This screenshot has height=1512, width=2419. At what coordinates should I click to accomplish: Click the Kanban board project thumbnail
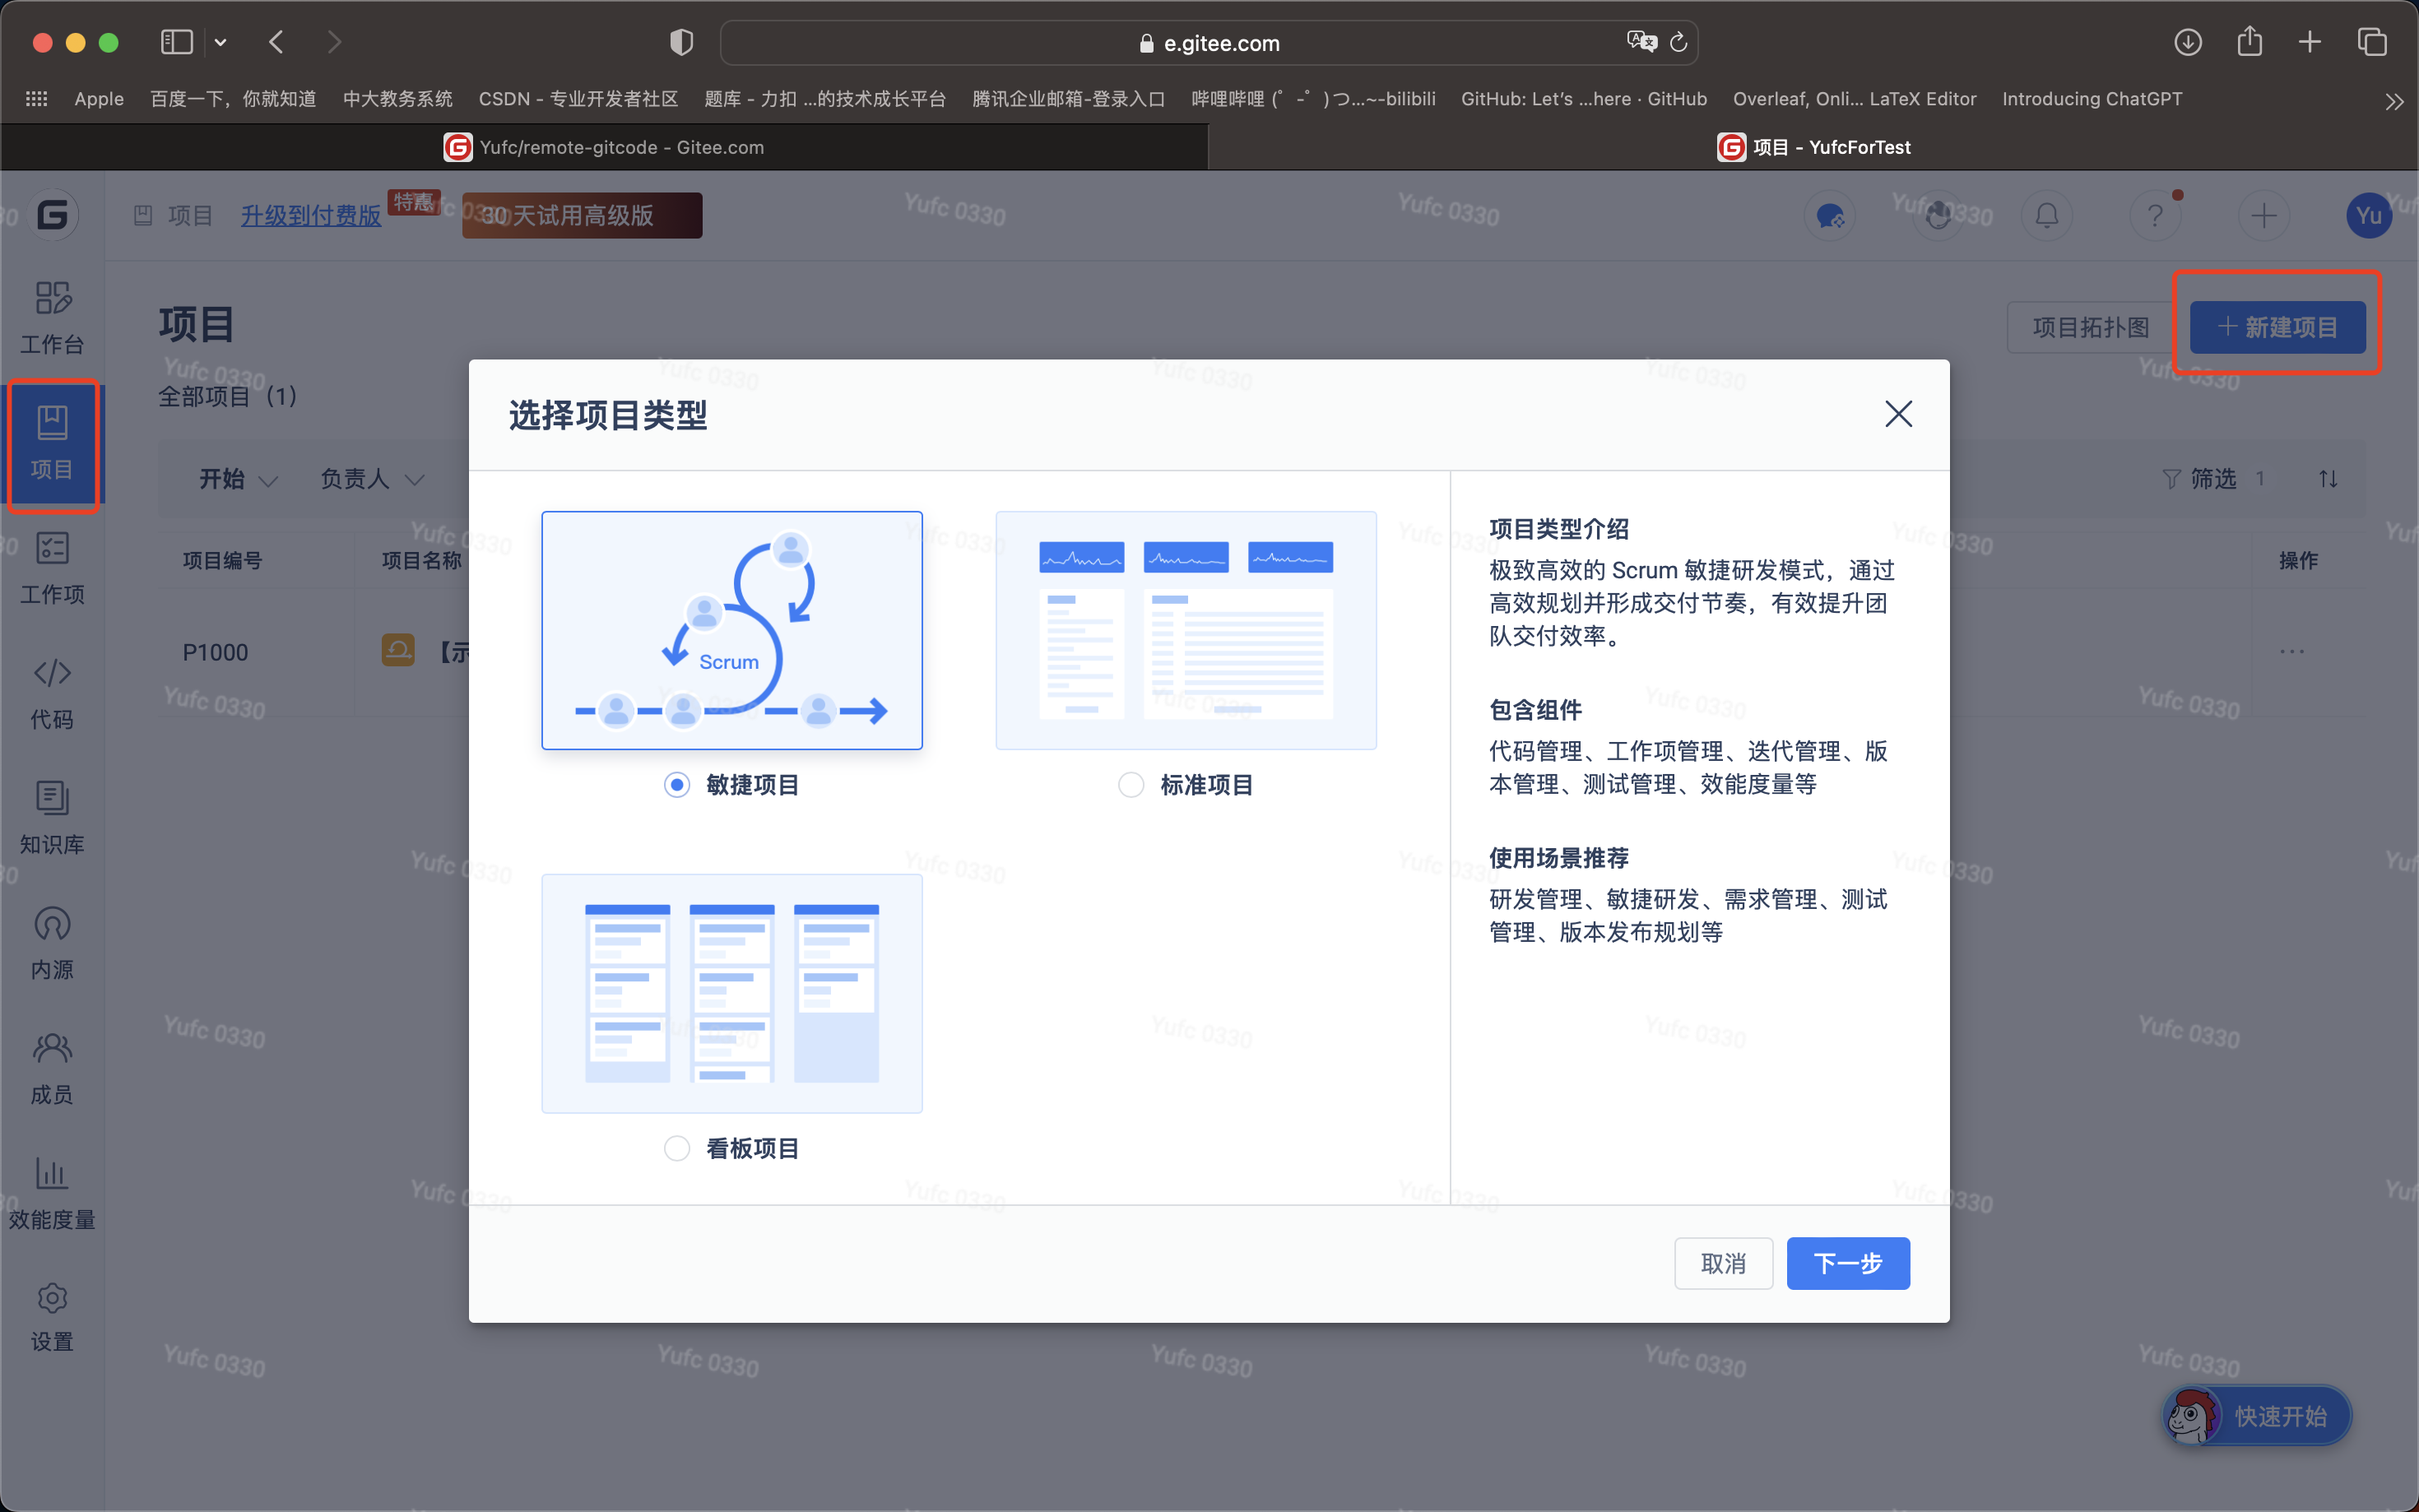732,993
